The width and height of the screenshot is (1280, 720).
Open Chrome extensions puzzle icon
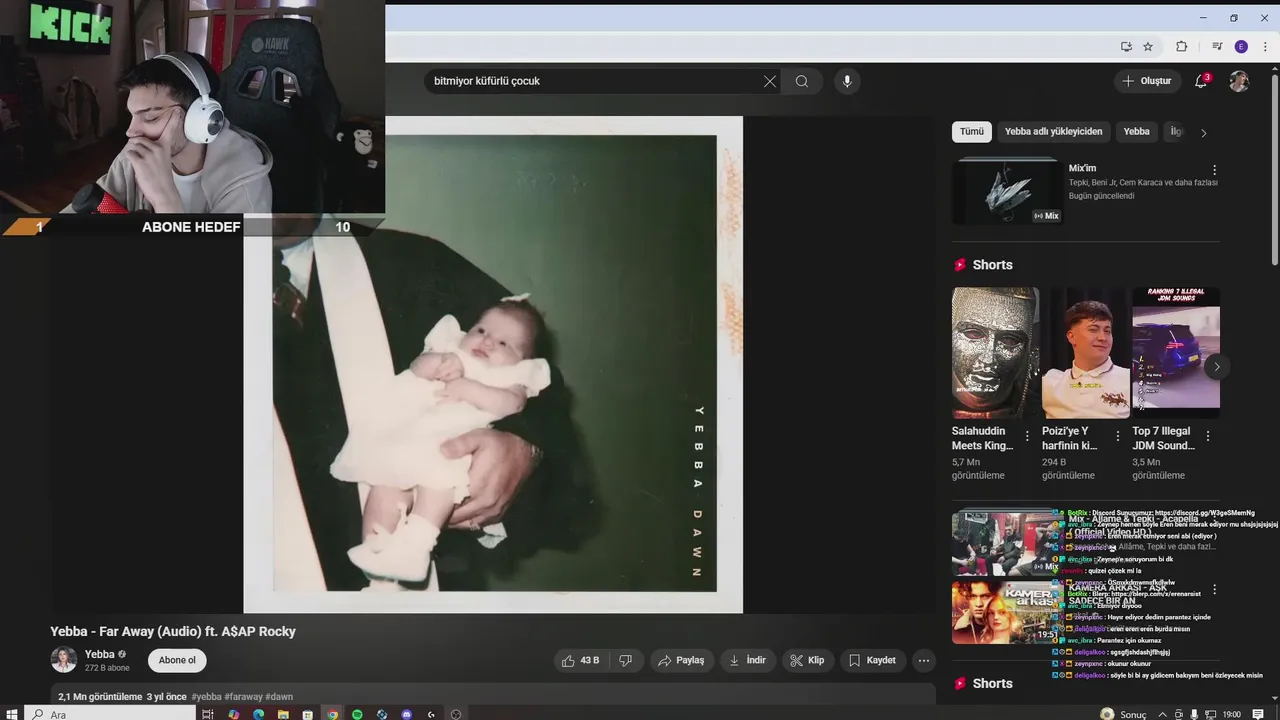coord(1181,46)
